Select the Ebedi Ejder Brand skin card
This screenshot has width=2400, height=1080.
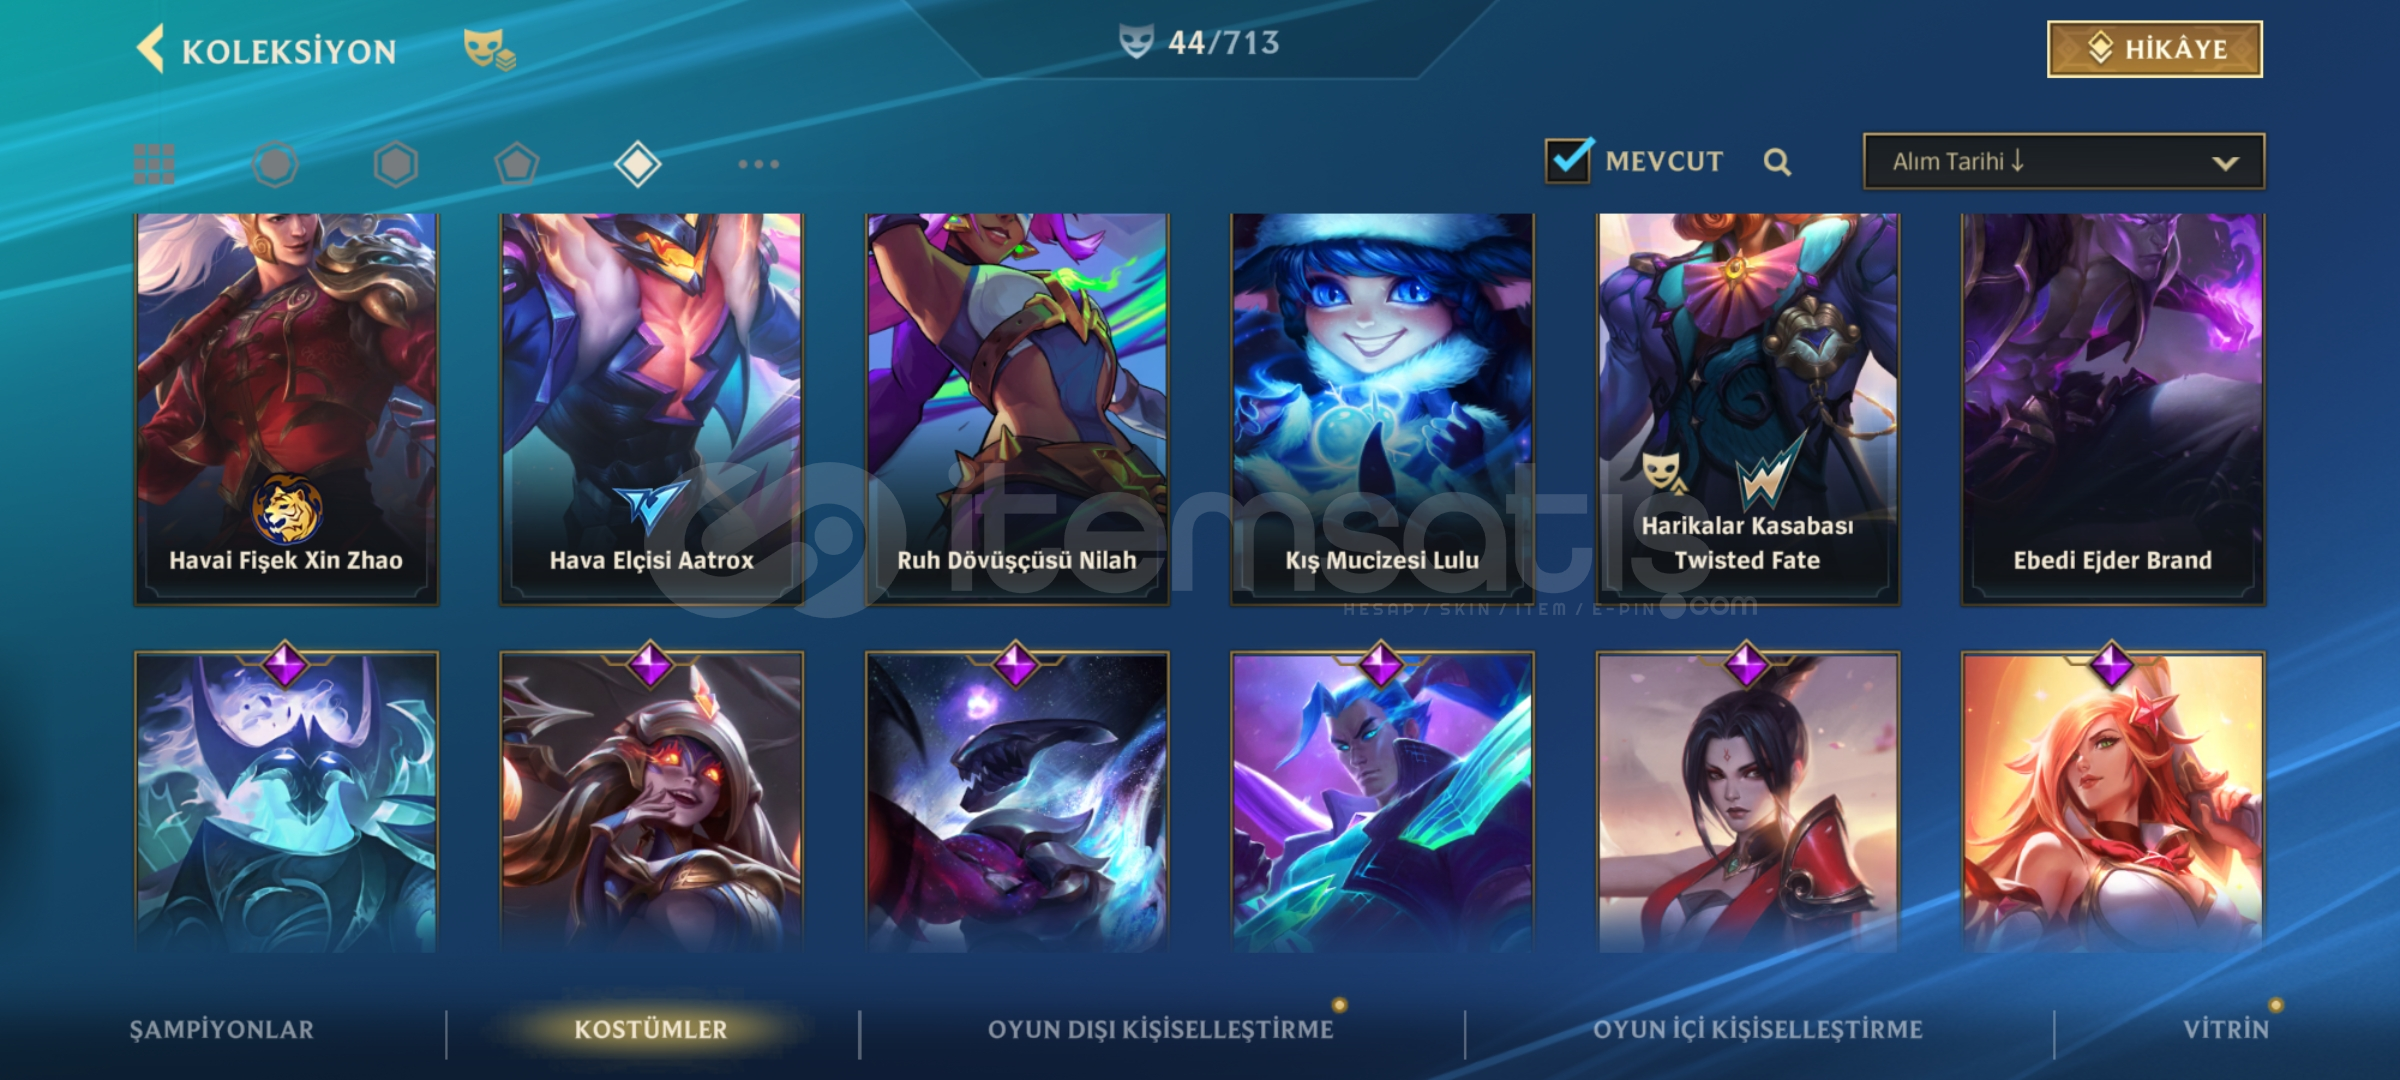2113,408
